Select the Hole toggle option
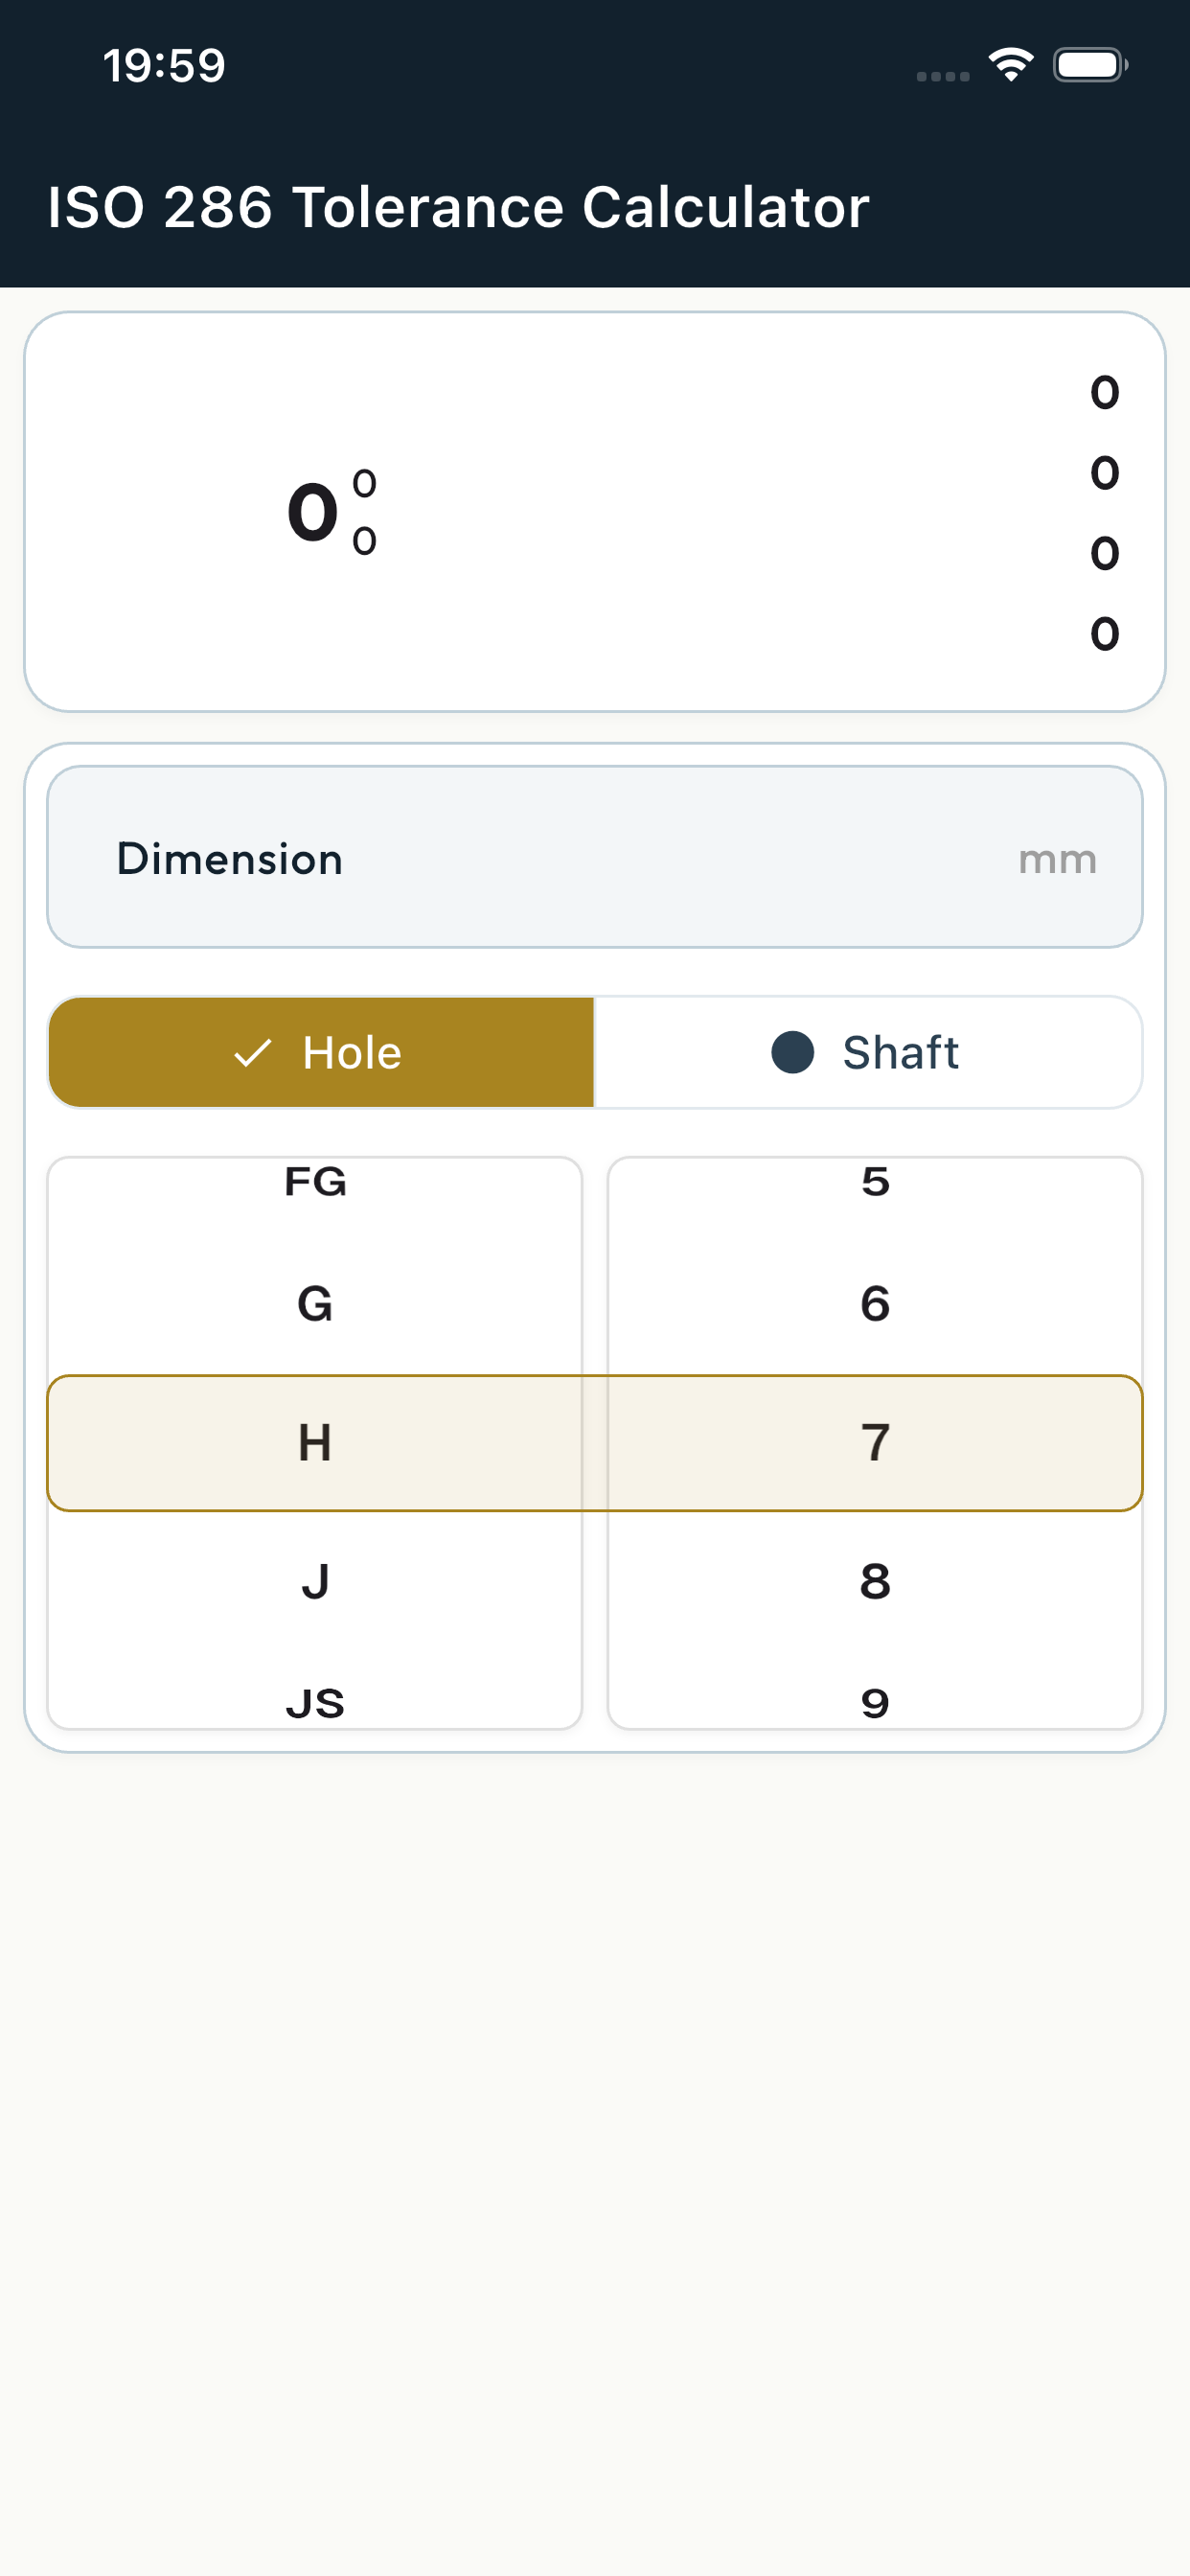Viewport: 1190px width, 2576px height. click(x=322, y=1053)
